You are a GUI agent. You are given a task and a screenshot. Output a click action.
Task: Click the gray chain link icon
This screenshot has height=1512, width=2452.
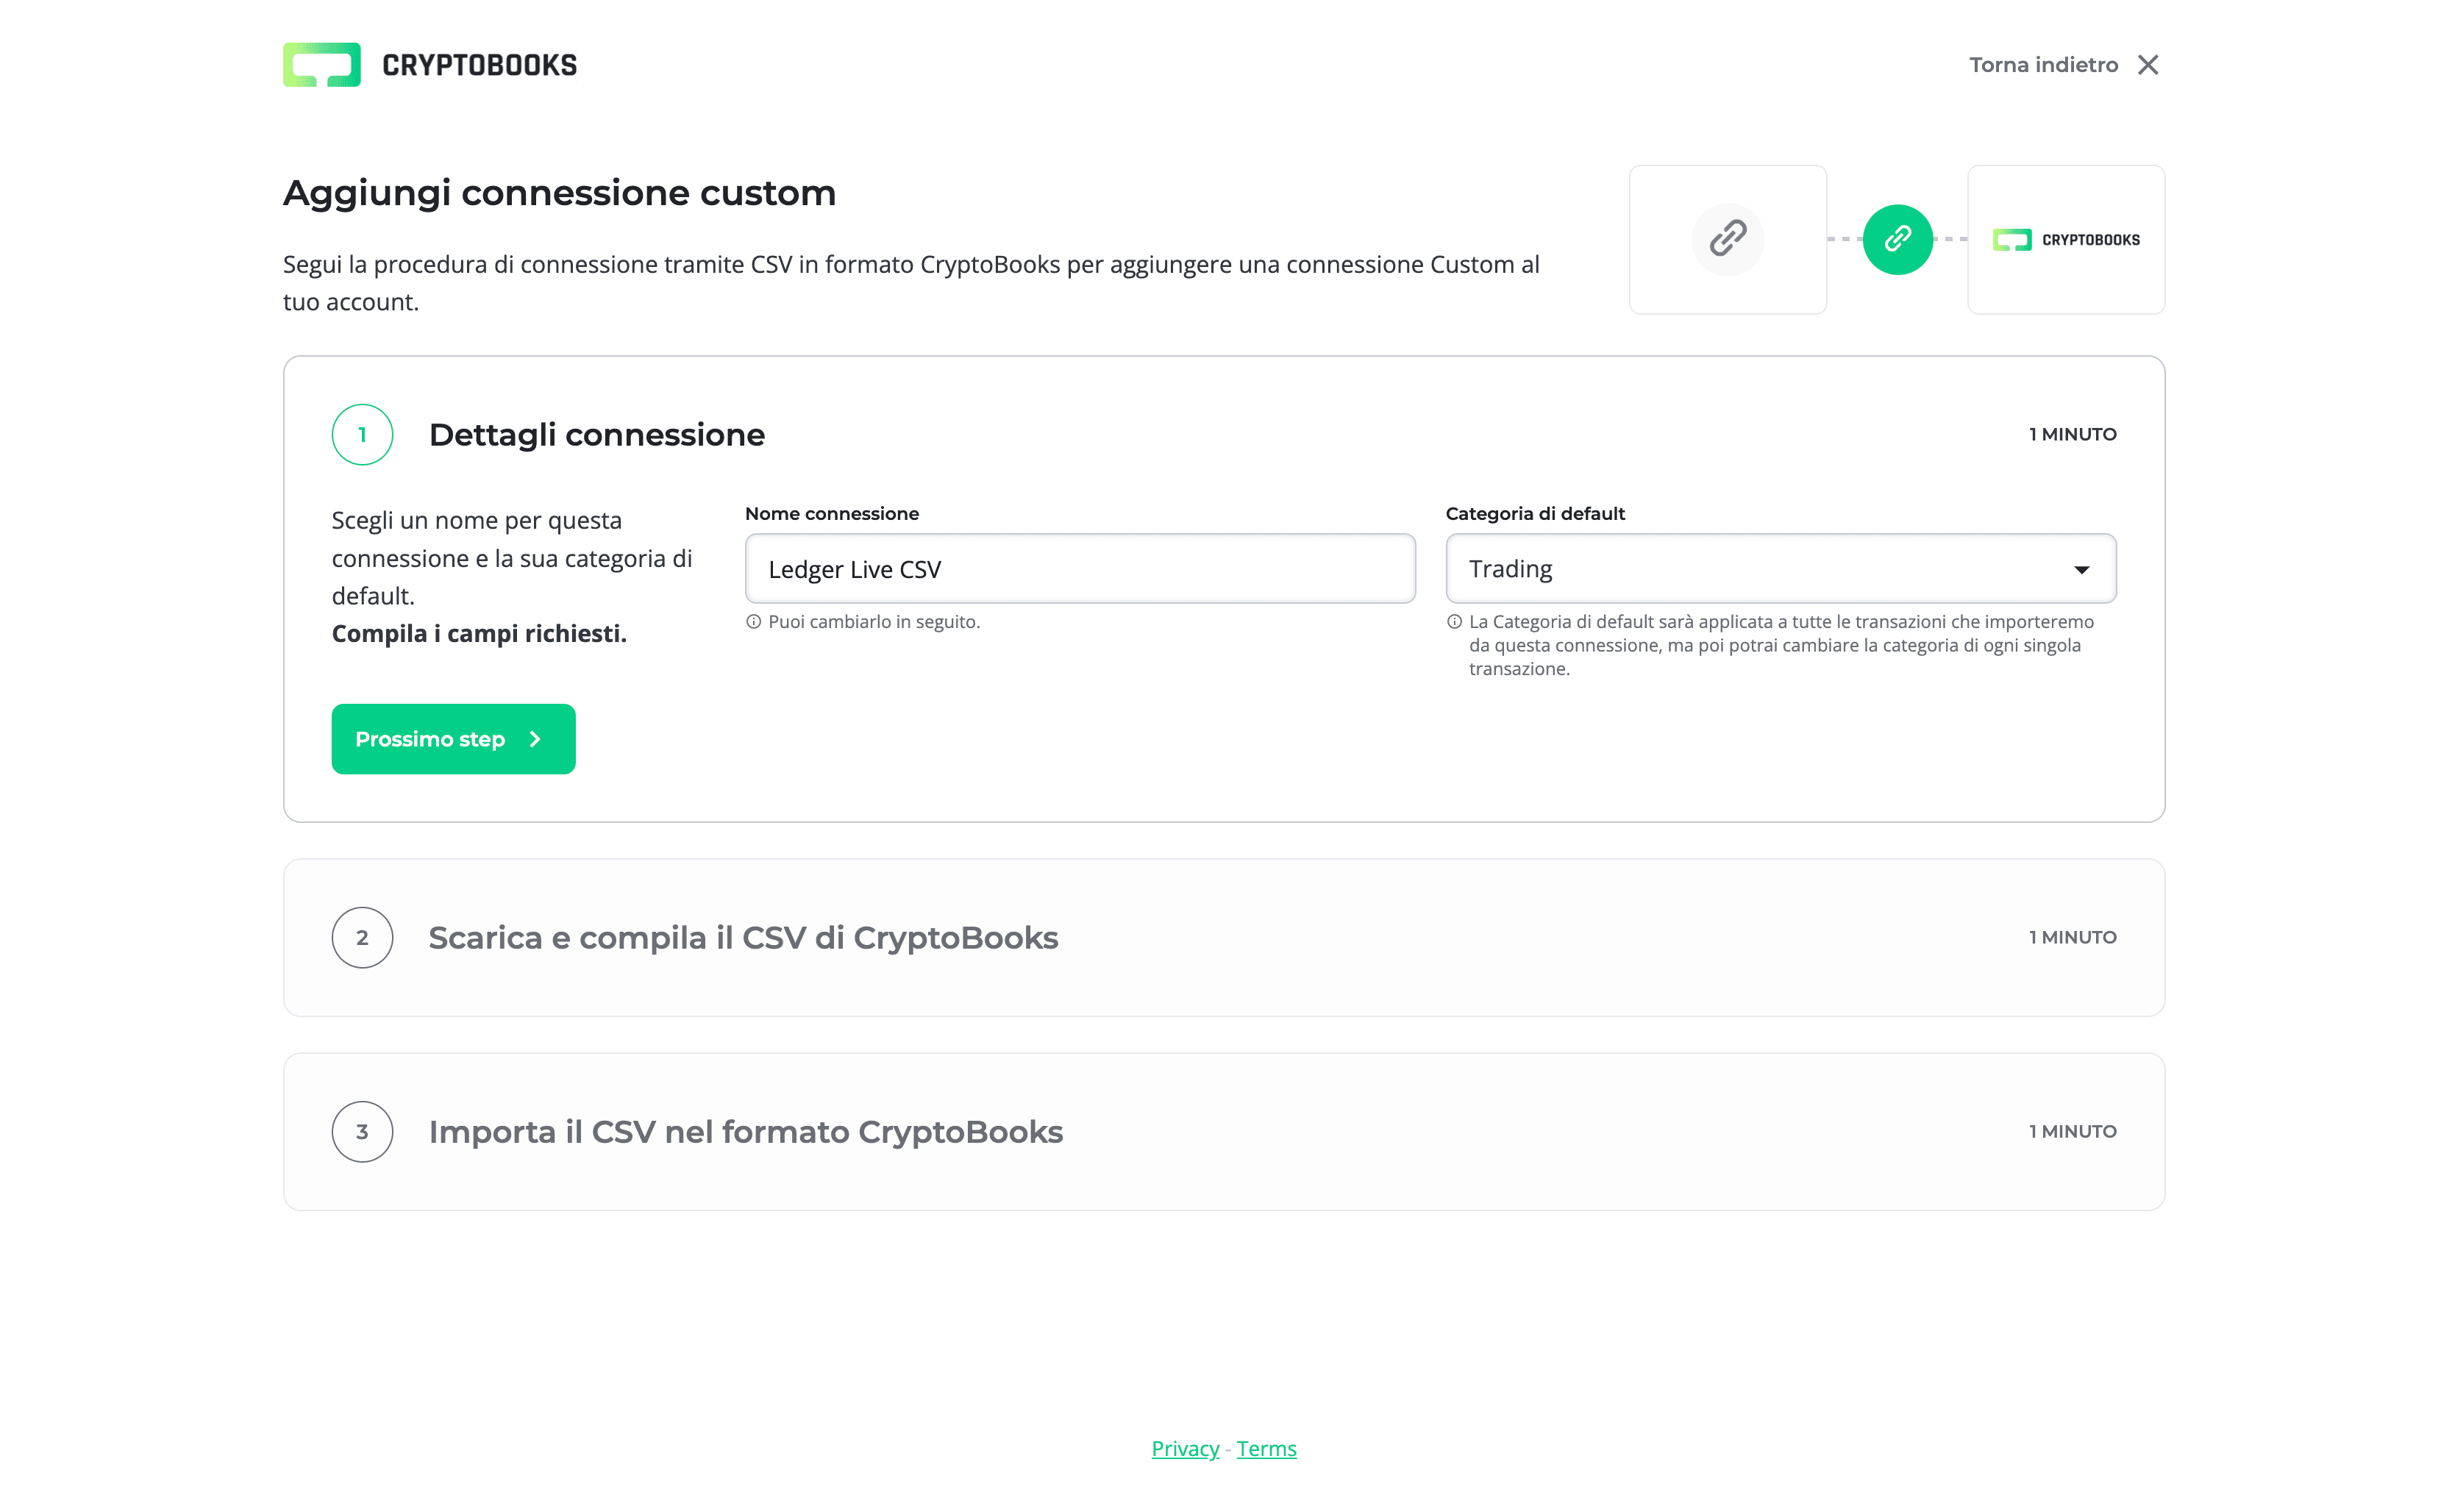[1727, 239]
